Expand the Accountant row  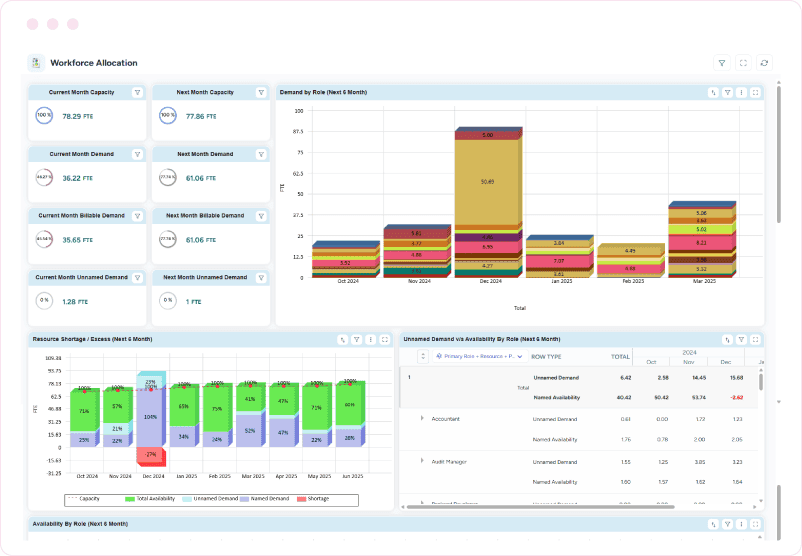422,418
